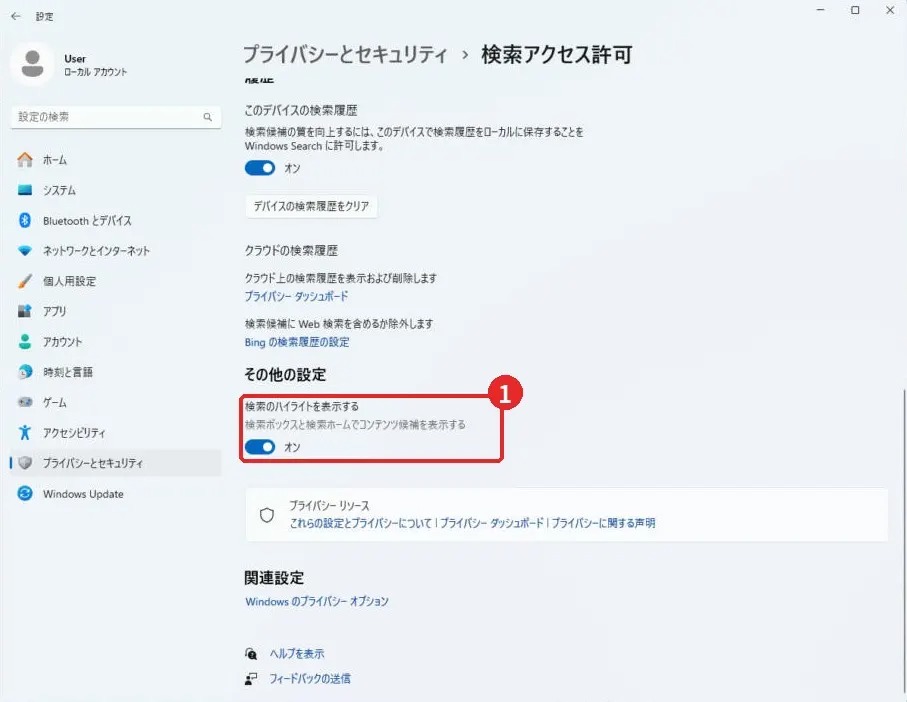907x702 pixels.
Task: Click the 設定の検索 search field
Action: click(116, 117)
